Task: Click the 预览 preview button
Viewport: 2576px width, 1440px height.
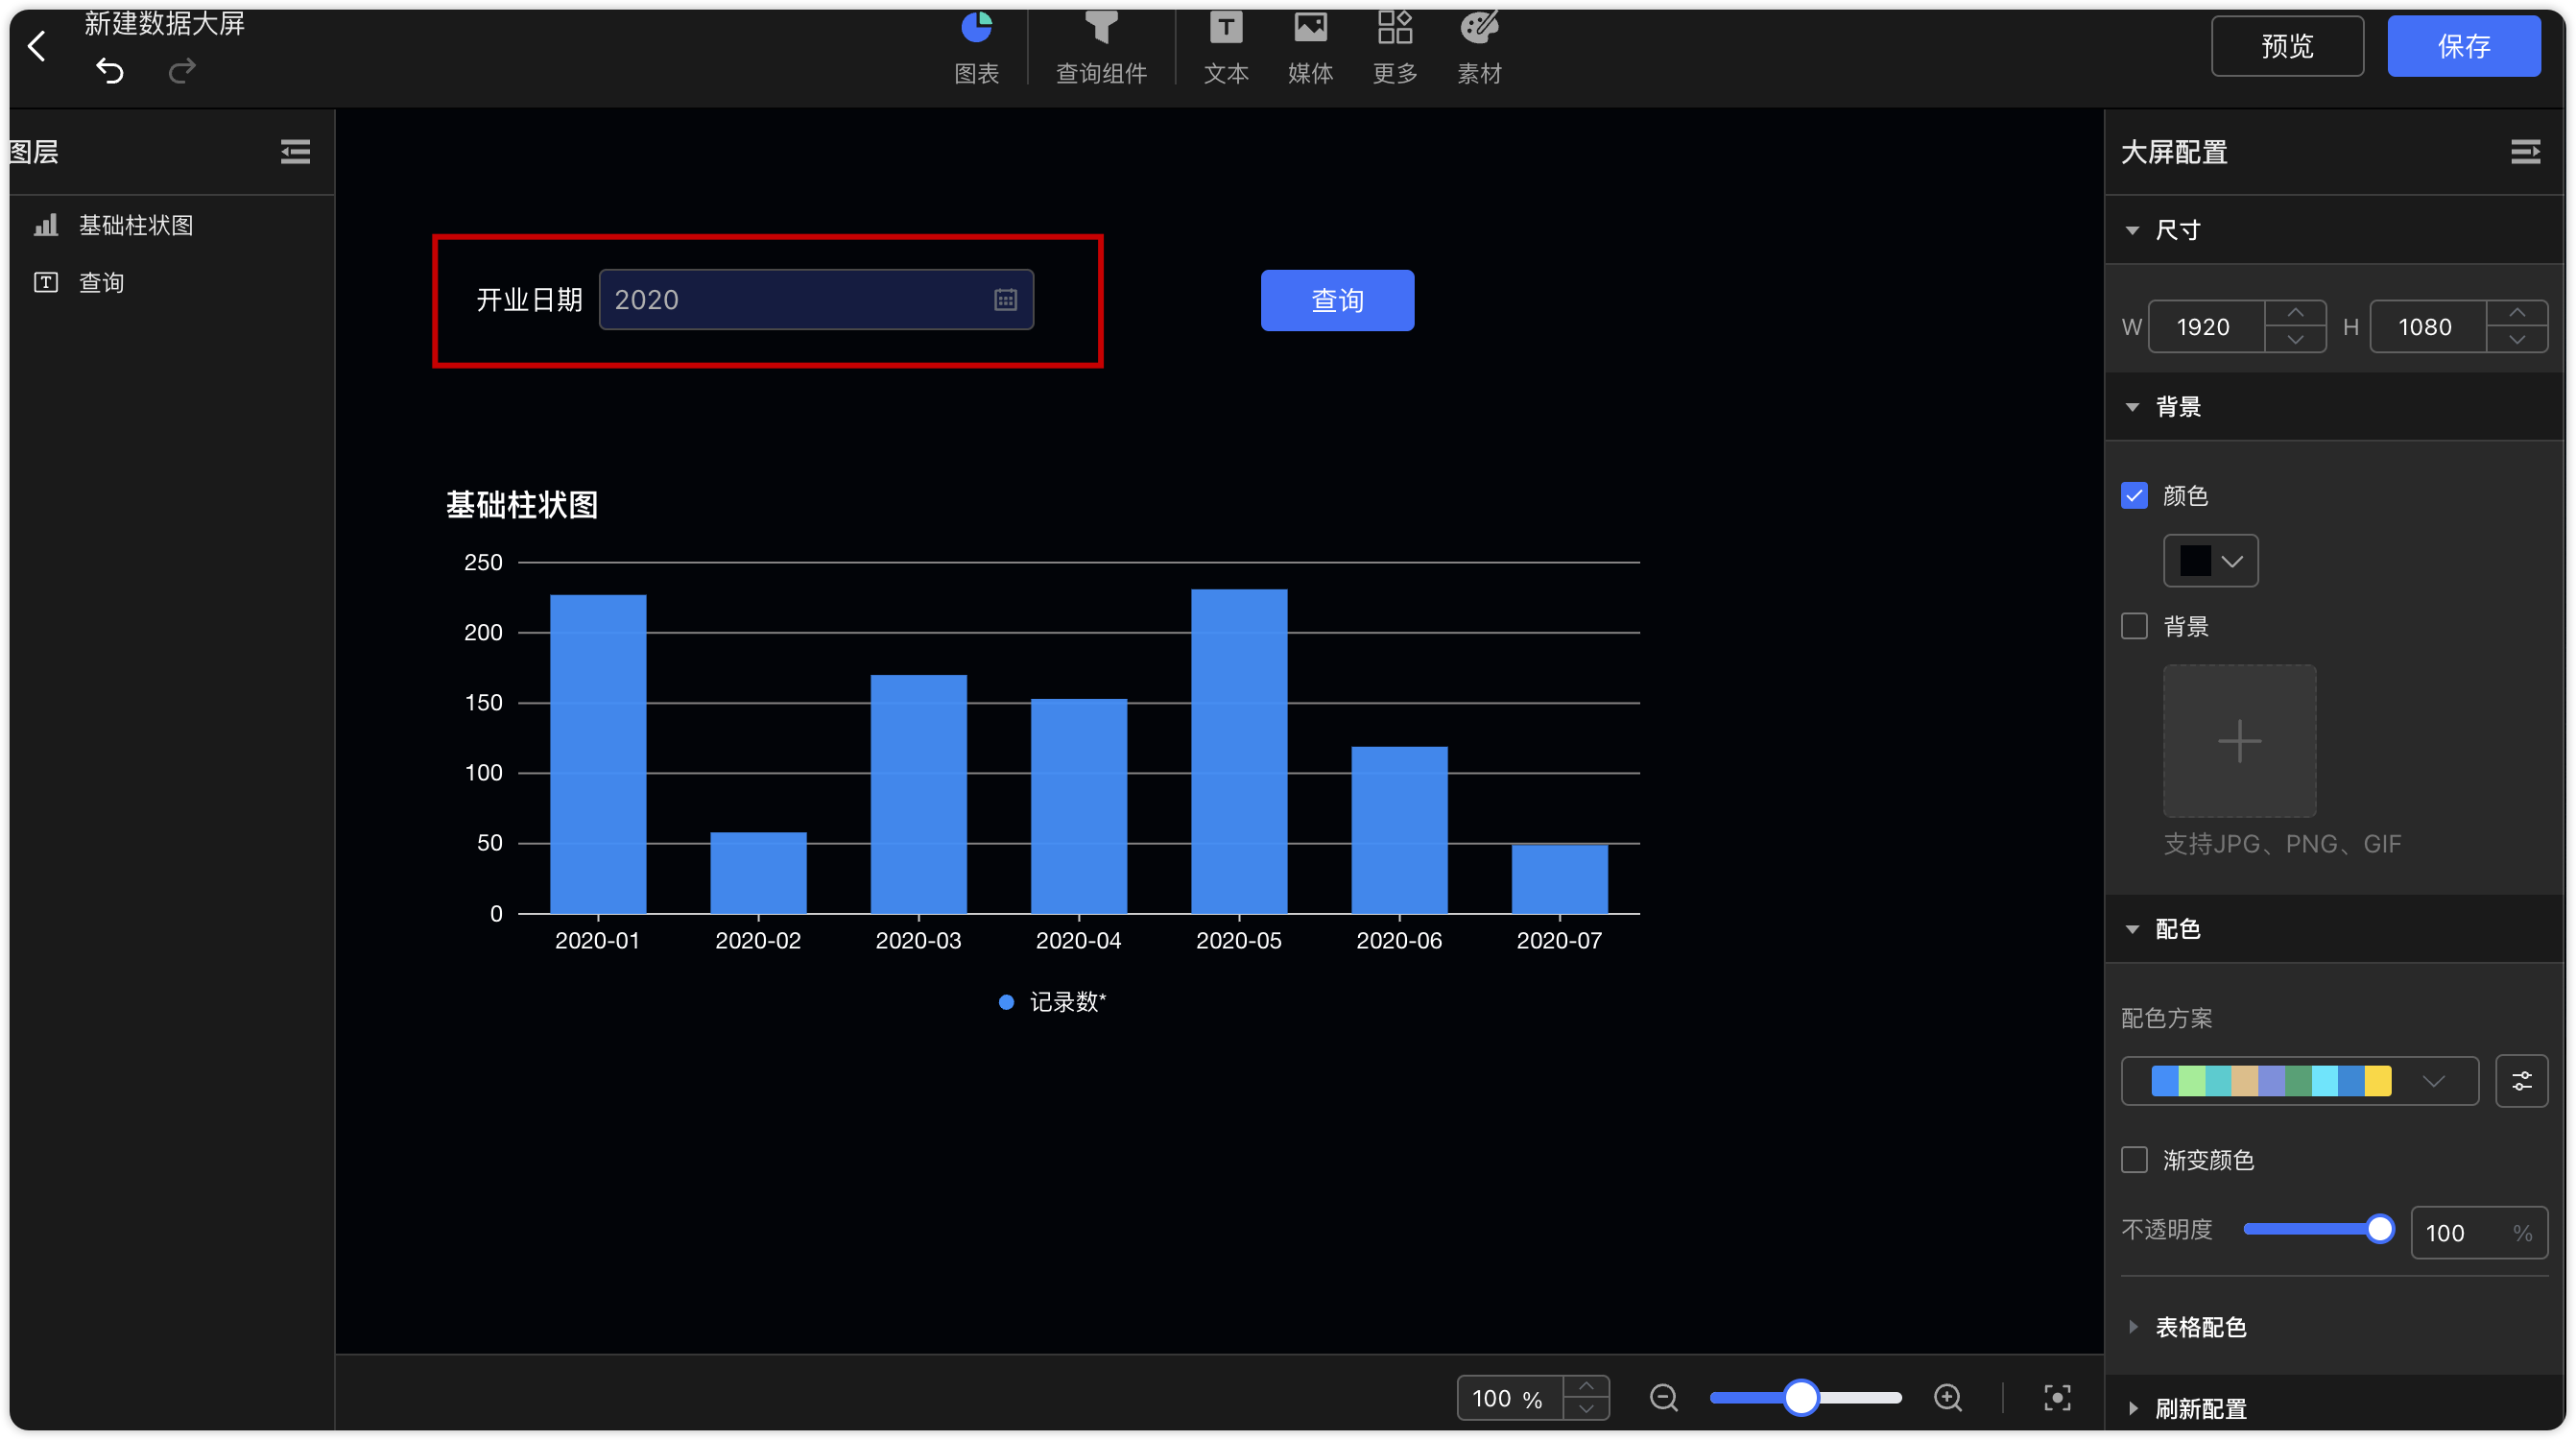Action: [x=2287, y=46]
